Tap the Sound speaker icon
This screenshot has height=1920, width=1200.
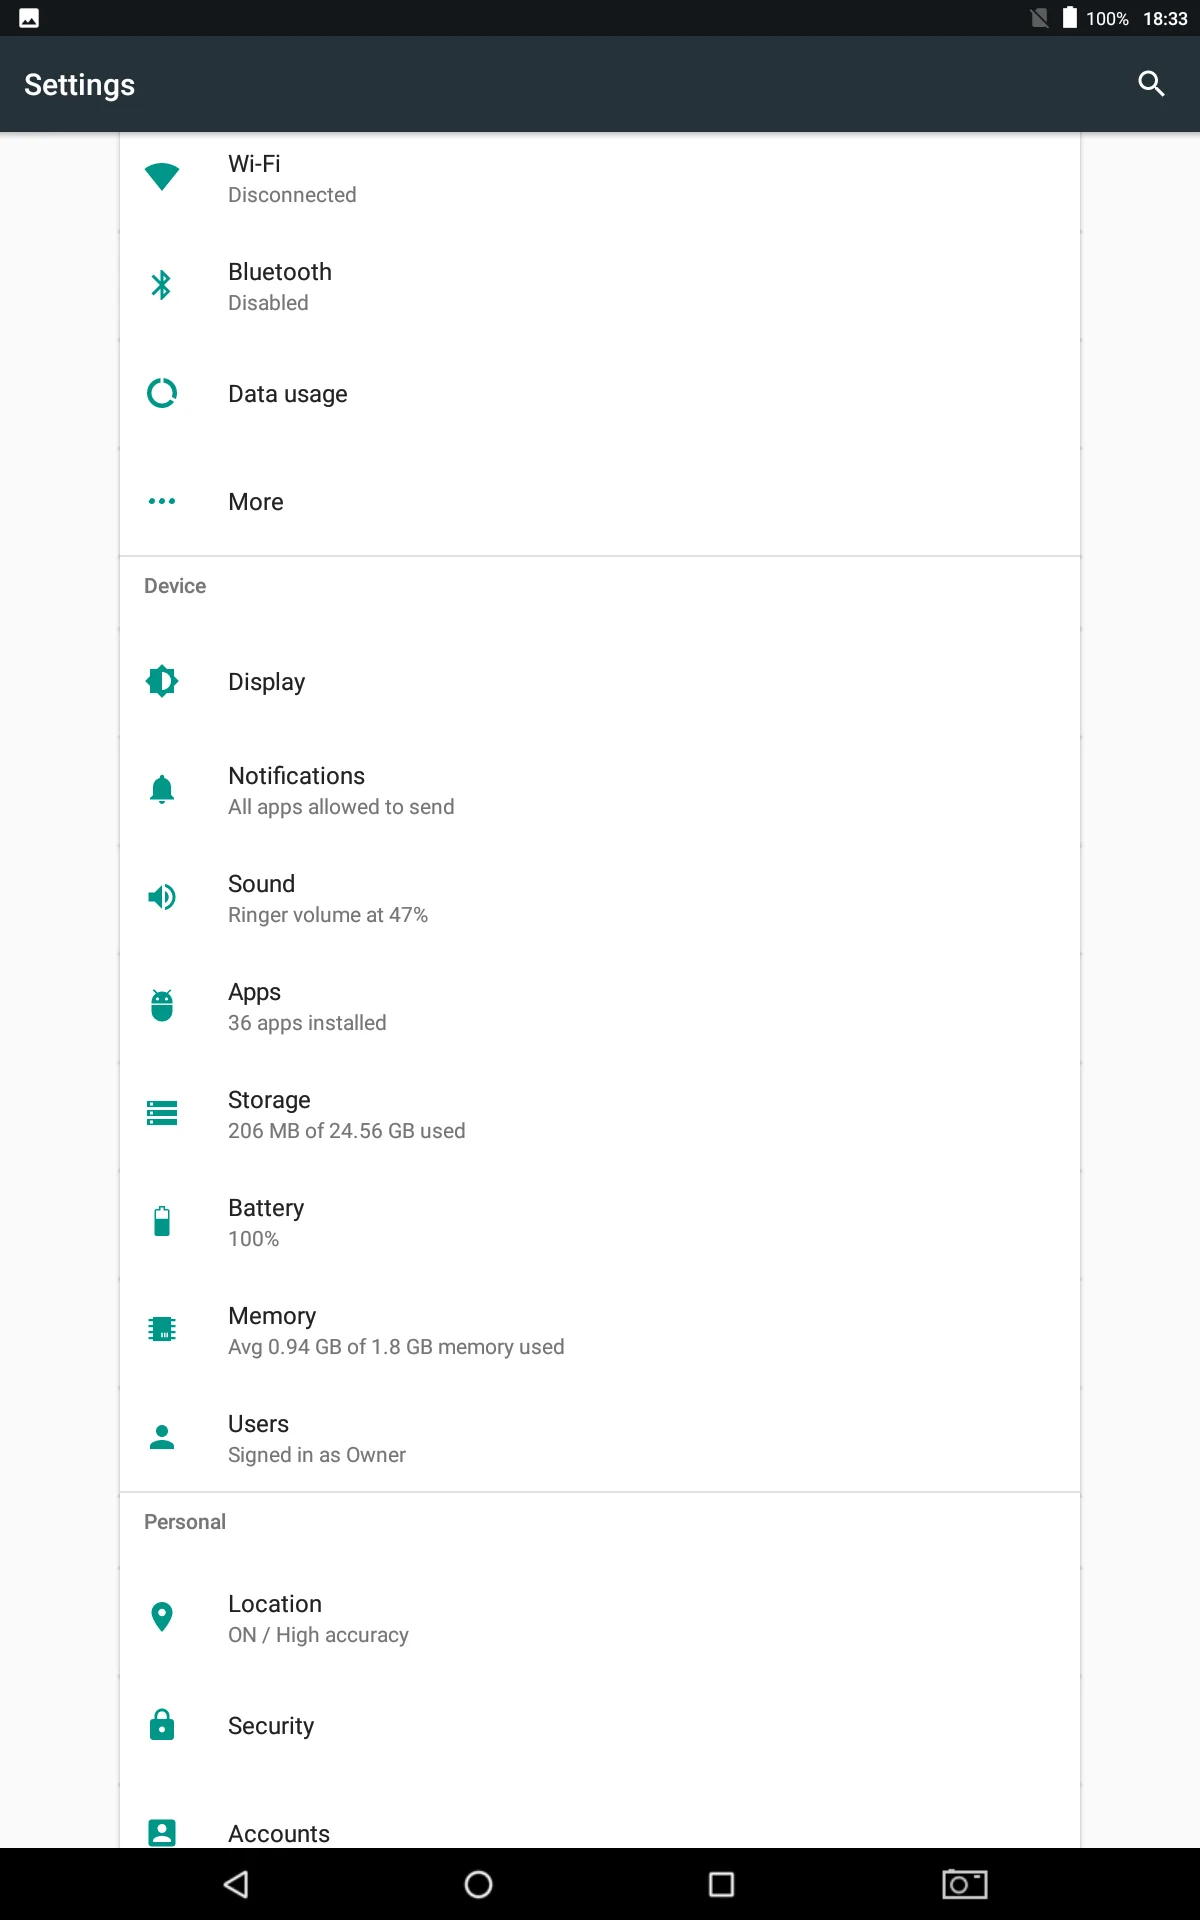(x=162, y=897)
